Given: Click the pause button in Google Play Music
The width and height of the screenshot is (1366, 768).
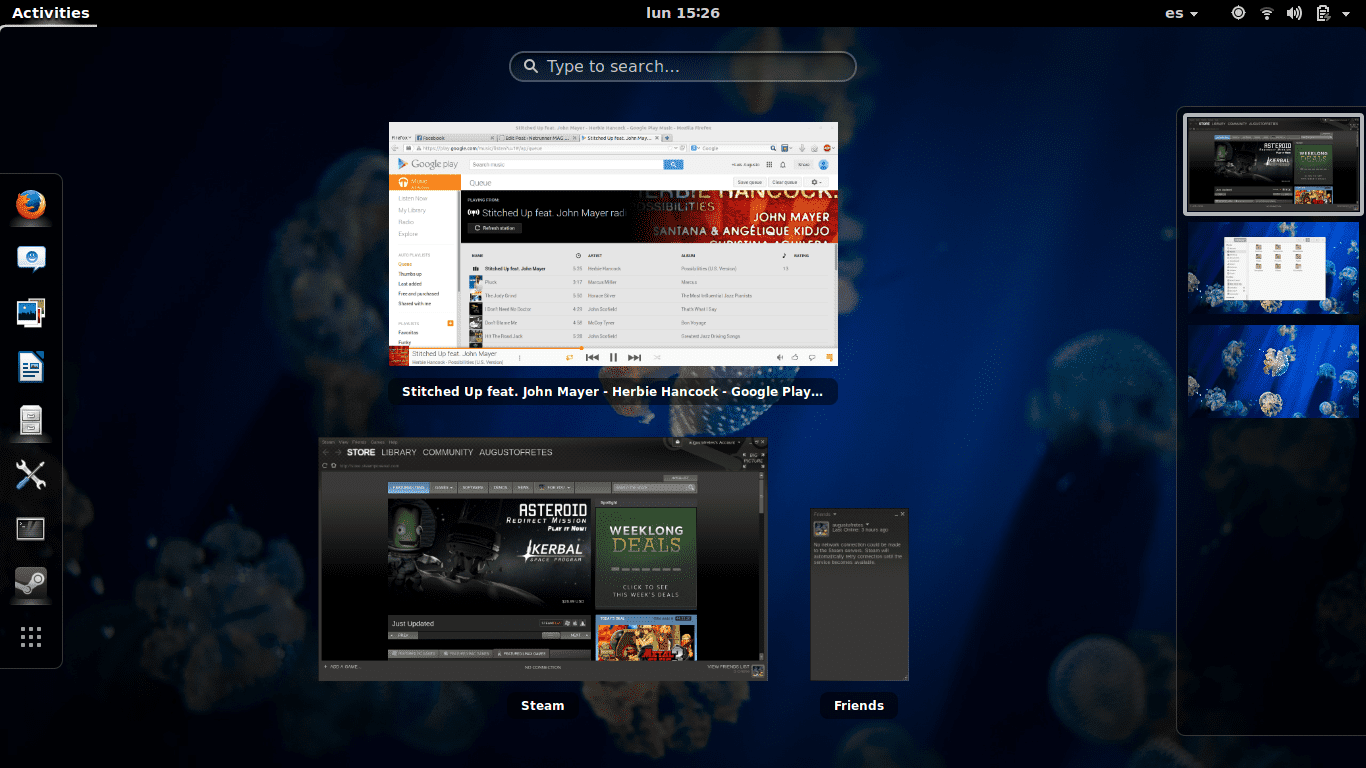Looking at the screenshot, I should (x=613, y=357).
